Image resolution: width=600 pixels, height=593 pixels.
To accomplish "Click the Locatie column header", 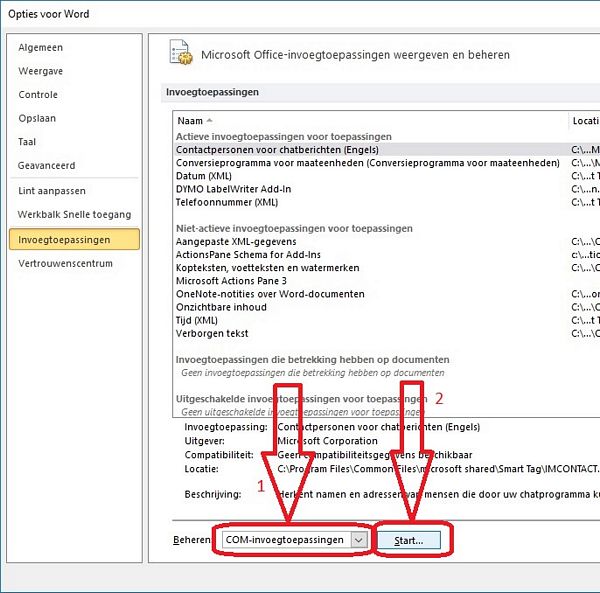I will pyautogui.click(x=584, y=121).
